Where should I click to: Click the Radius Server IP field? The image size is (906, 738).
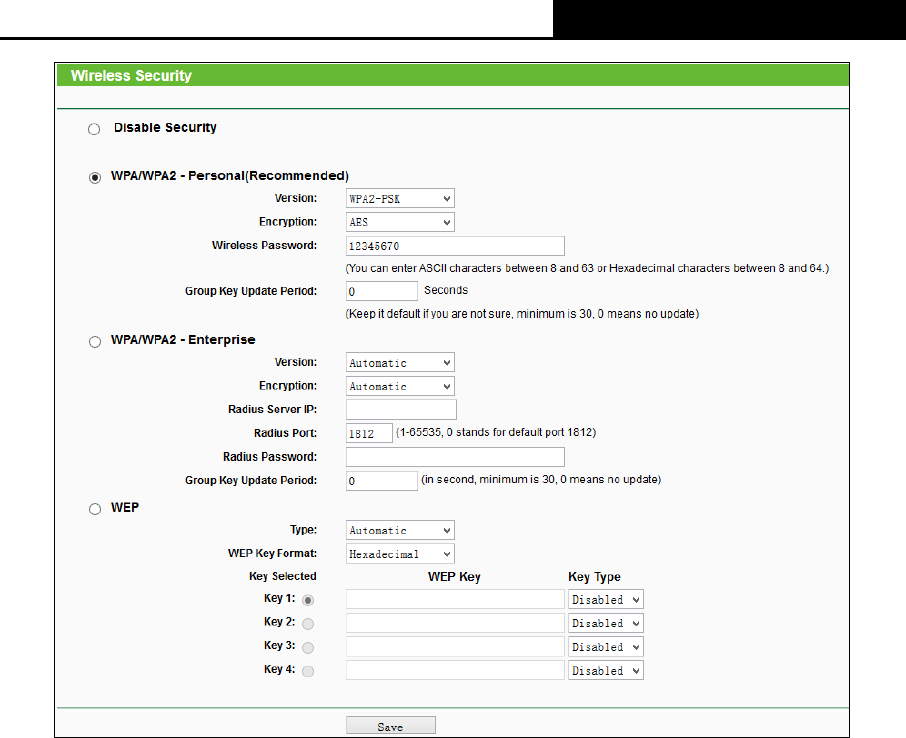pos(401,409)
